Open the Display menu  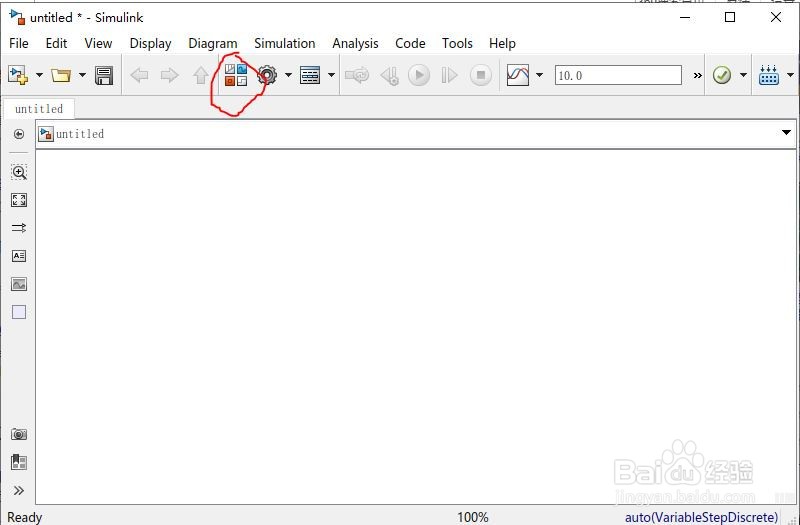click(x=151, y=43)
